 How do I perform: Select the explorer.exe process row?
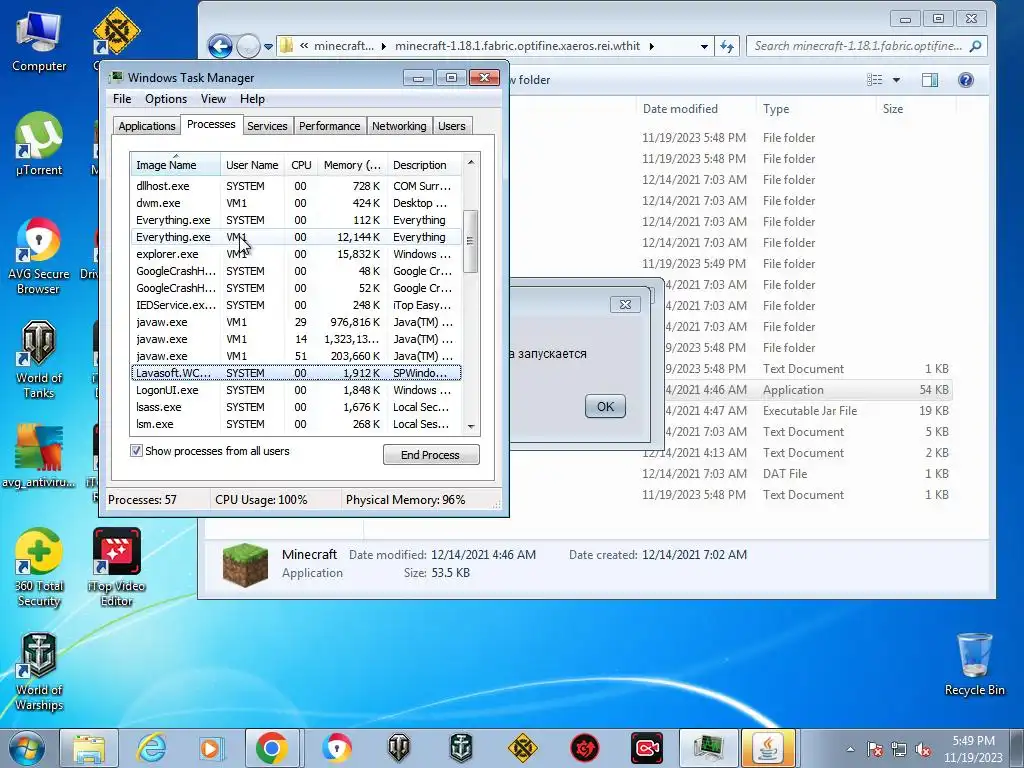coord(296,254)
